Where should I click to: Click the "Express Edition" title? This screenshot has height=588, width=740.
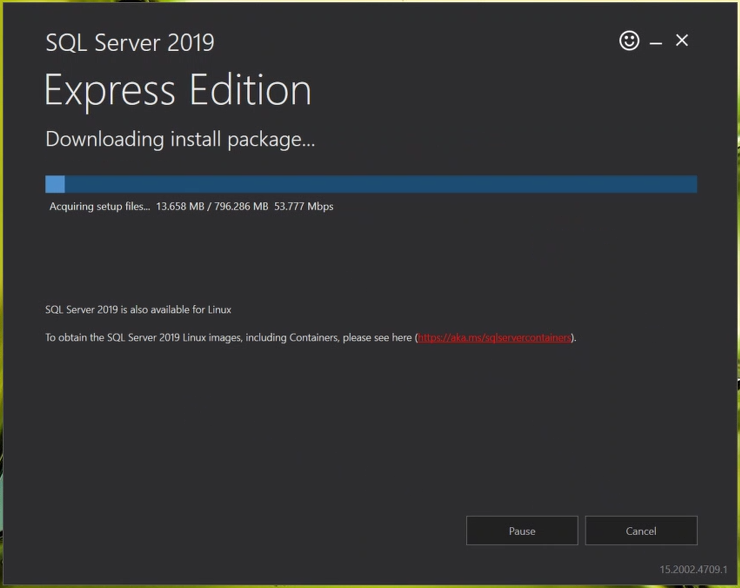click(178, 90)
